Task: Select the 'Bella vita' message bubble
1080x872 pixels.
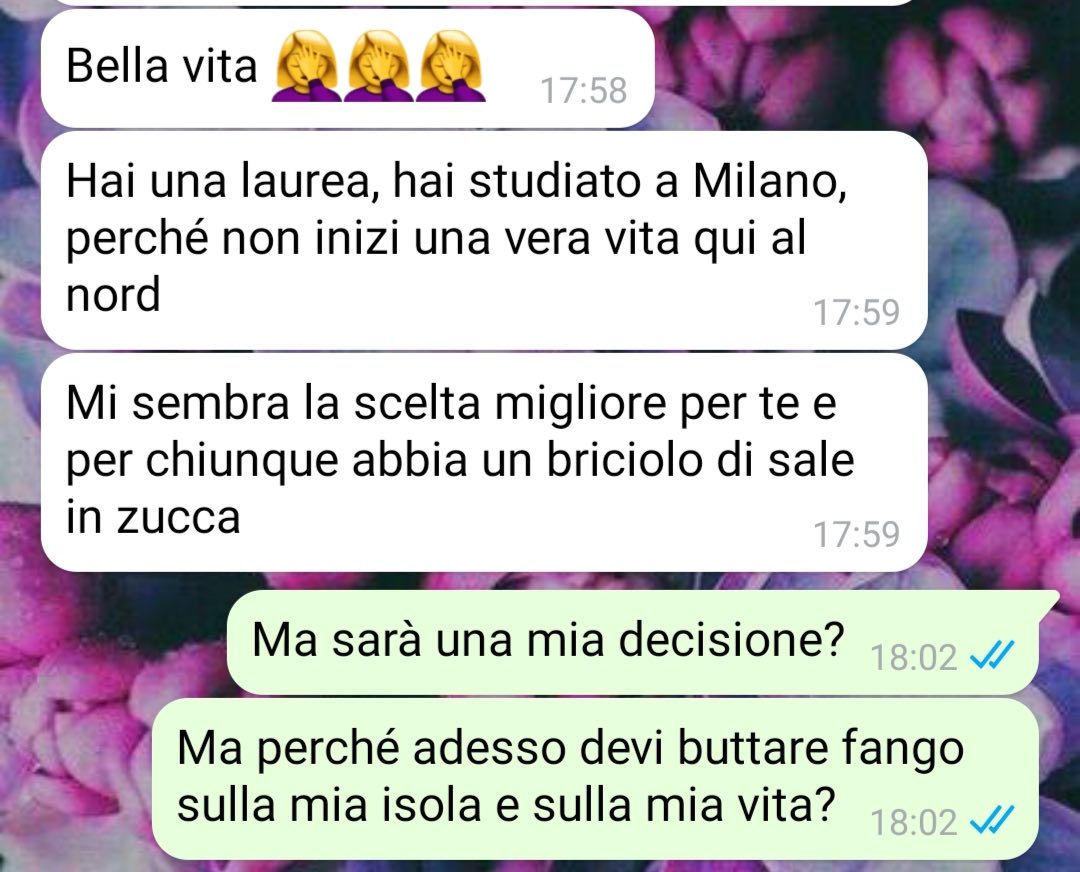Action: click(x=347, y=68)
